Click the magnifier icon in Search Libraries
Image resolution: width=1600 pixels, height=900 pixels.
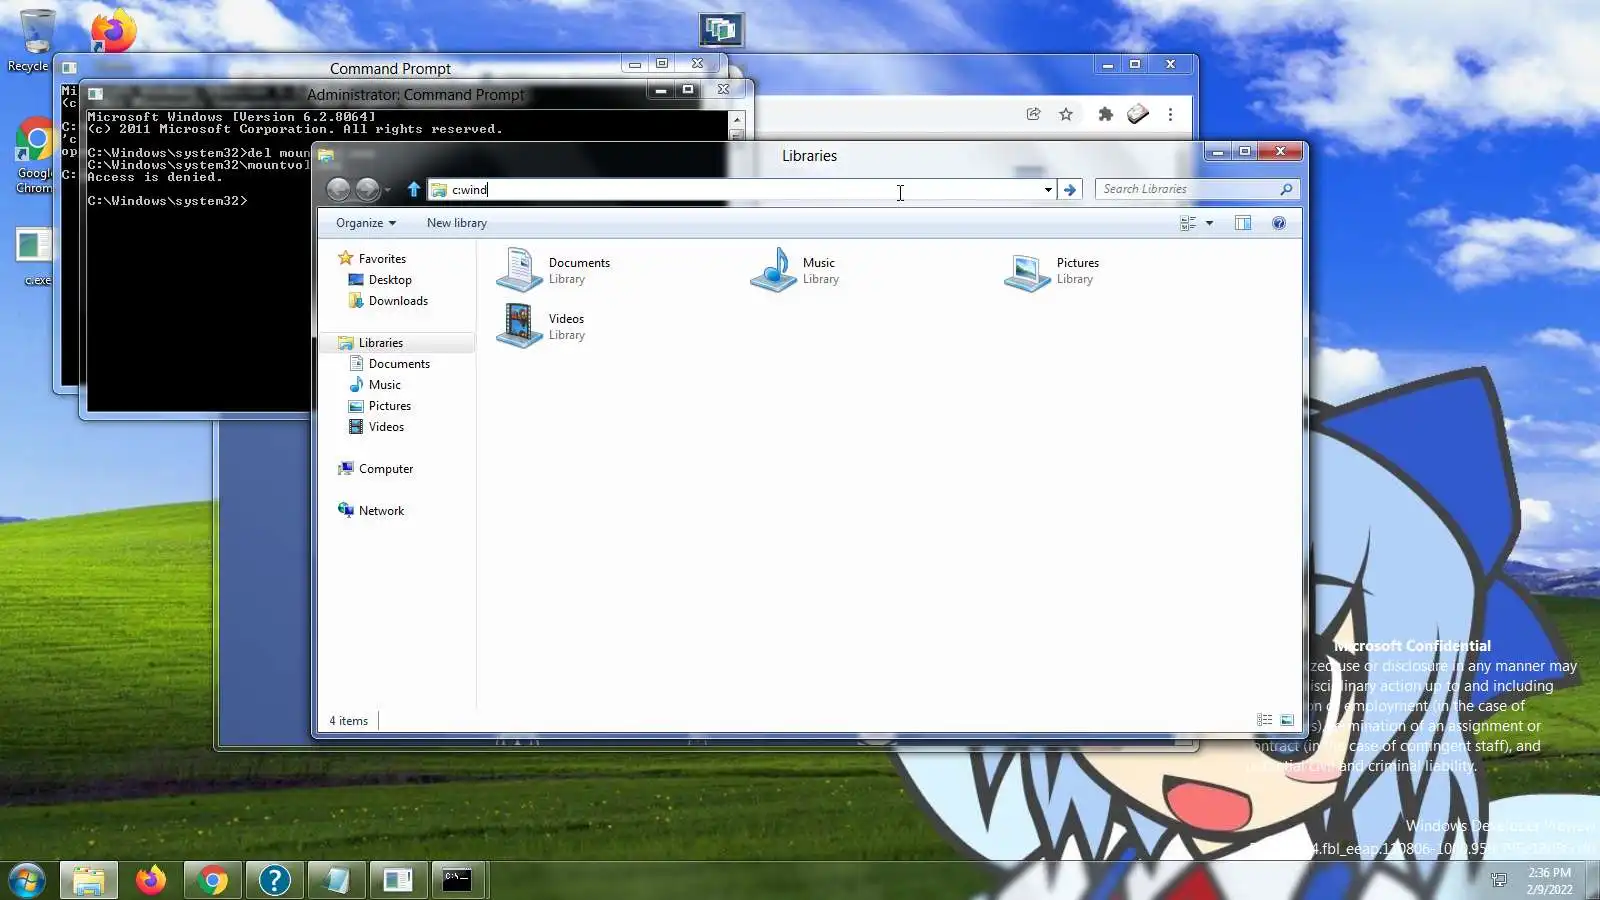click(1286, 189)
